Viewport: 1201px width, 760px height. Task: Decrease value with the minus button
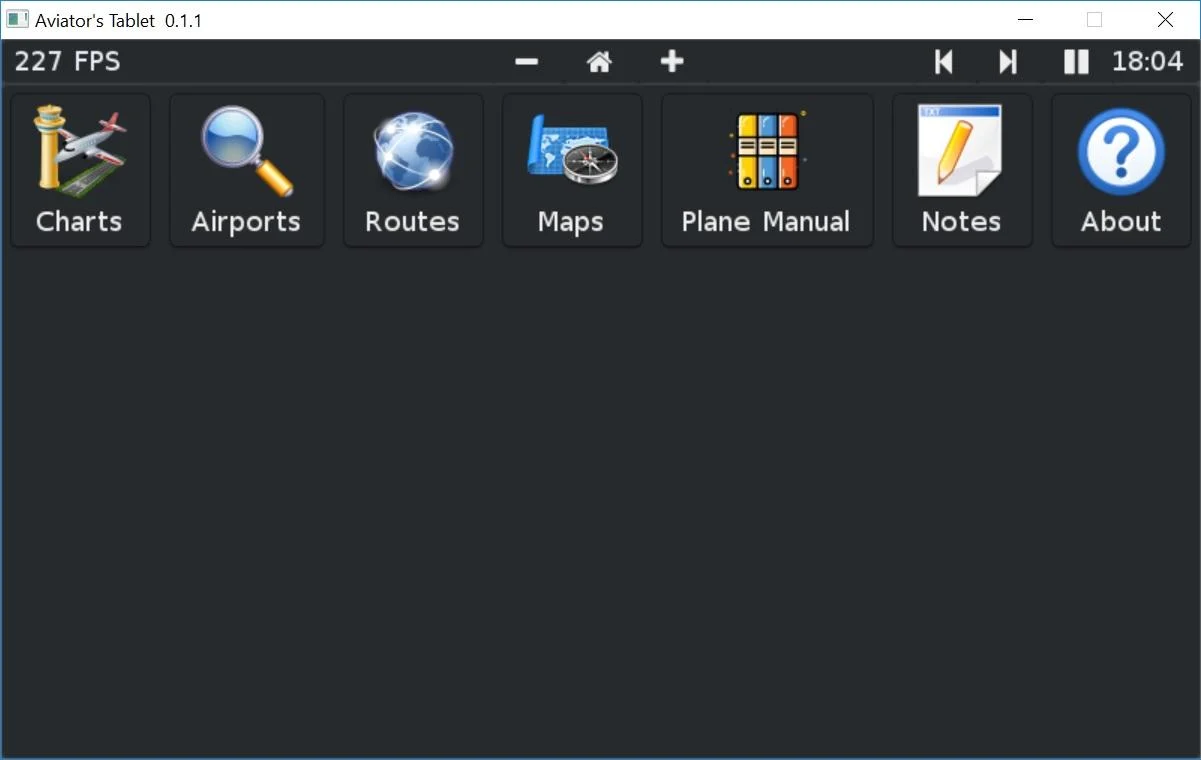tap(526, 61)
